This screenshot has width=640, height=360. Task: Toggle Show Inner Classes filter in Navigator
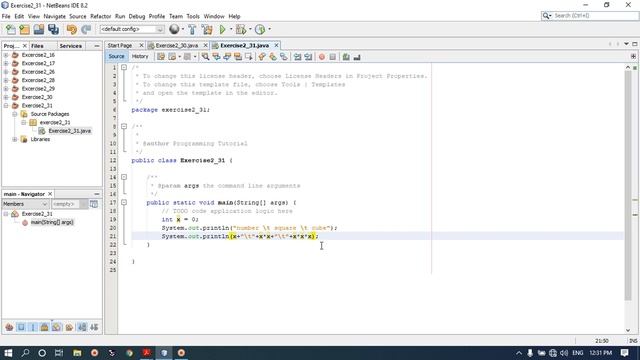(x=57, y=327)
